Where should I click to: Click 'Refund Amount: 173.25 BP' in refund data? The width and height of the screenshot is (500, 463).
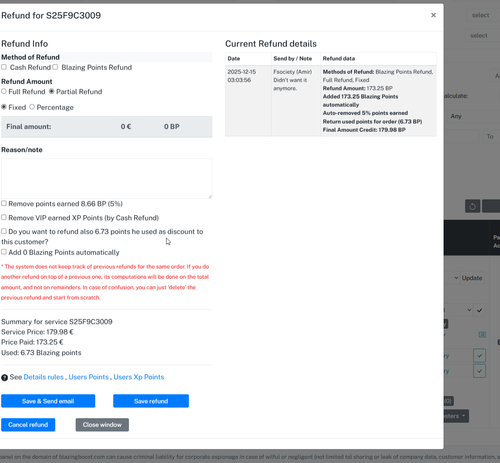[358, 88]
